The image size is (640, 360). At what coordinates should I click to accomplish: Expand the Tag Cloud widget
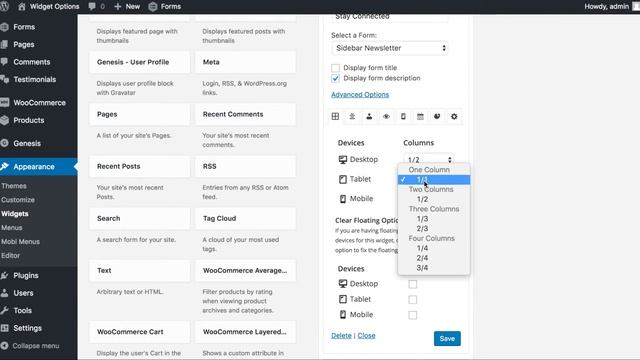(245, 218)
